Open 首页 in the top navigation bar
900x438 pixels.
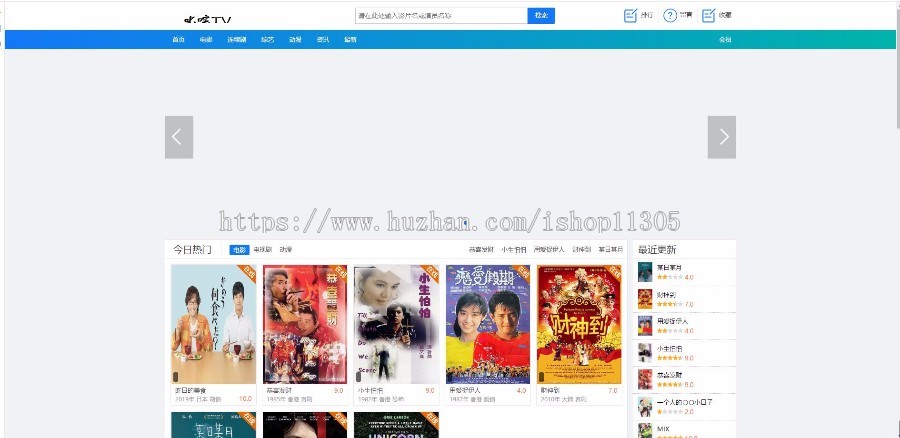(179, 40)
